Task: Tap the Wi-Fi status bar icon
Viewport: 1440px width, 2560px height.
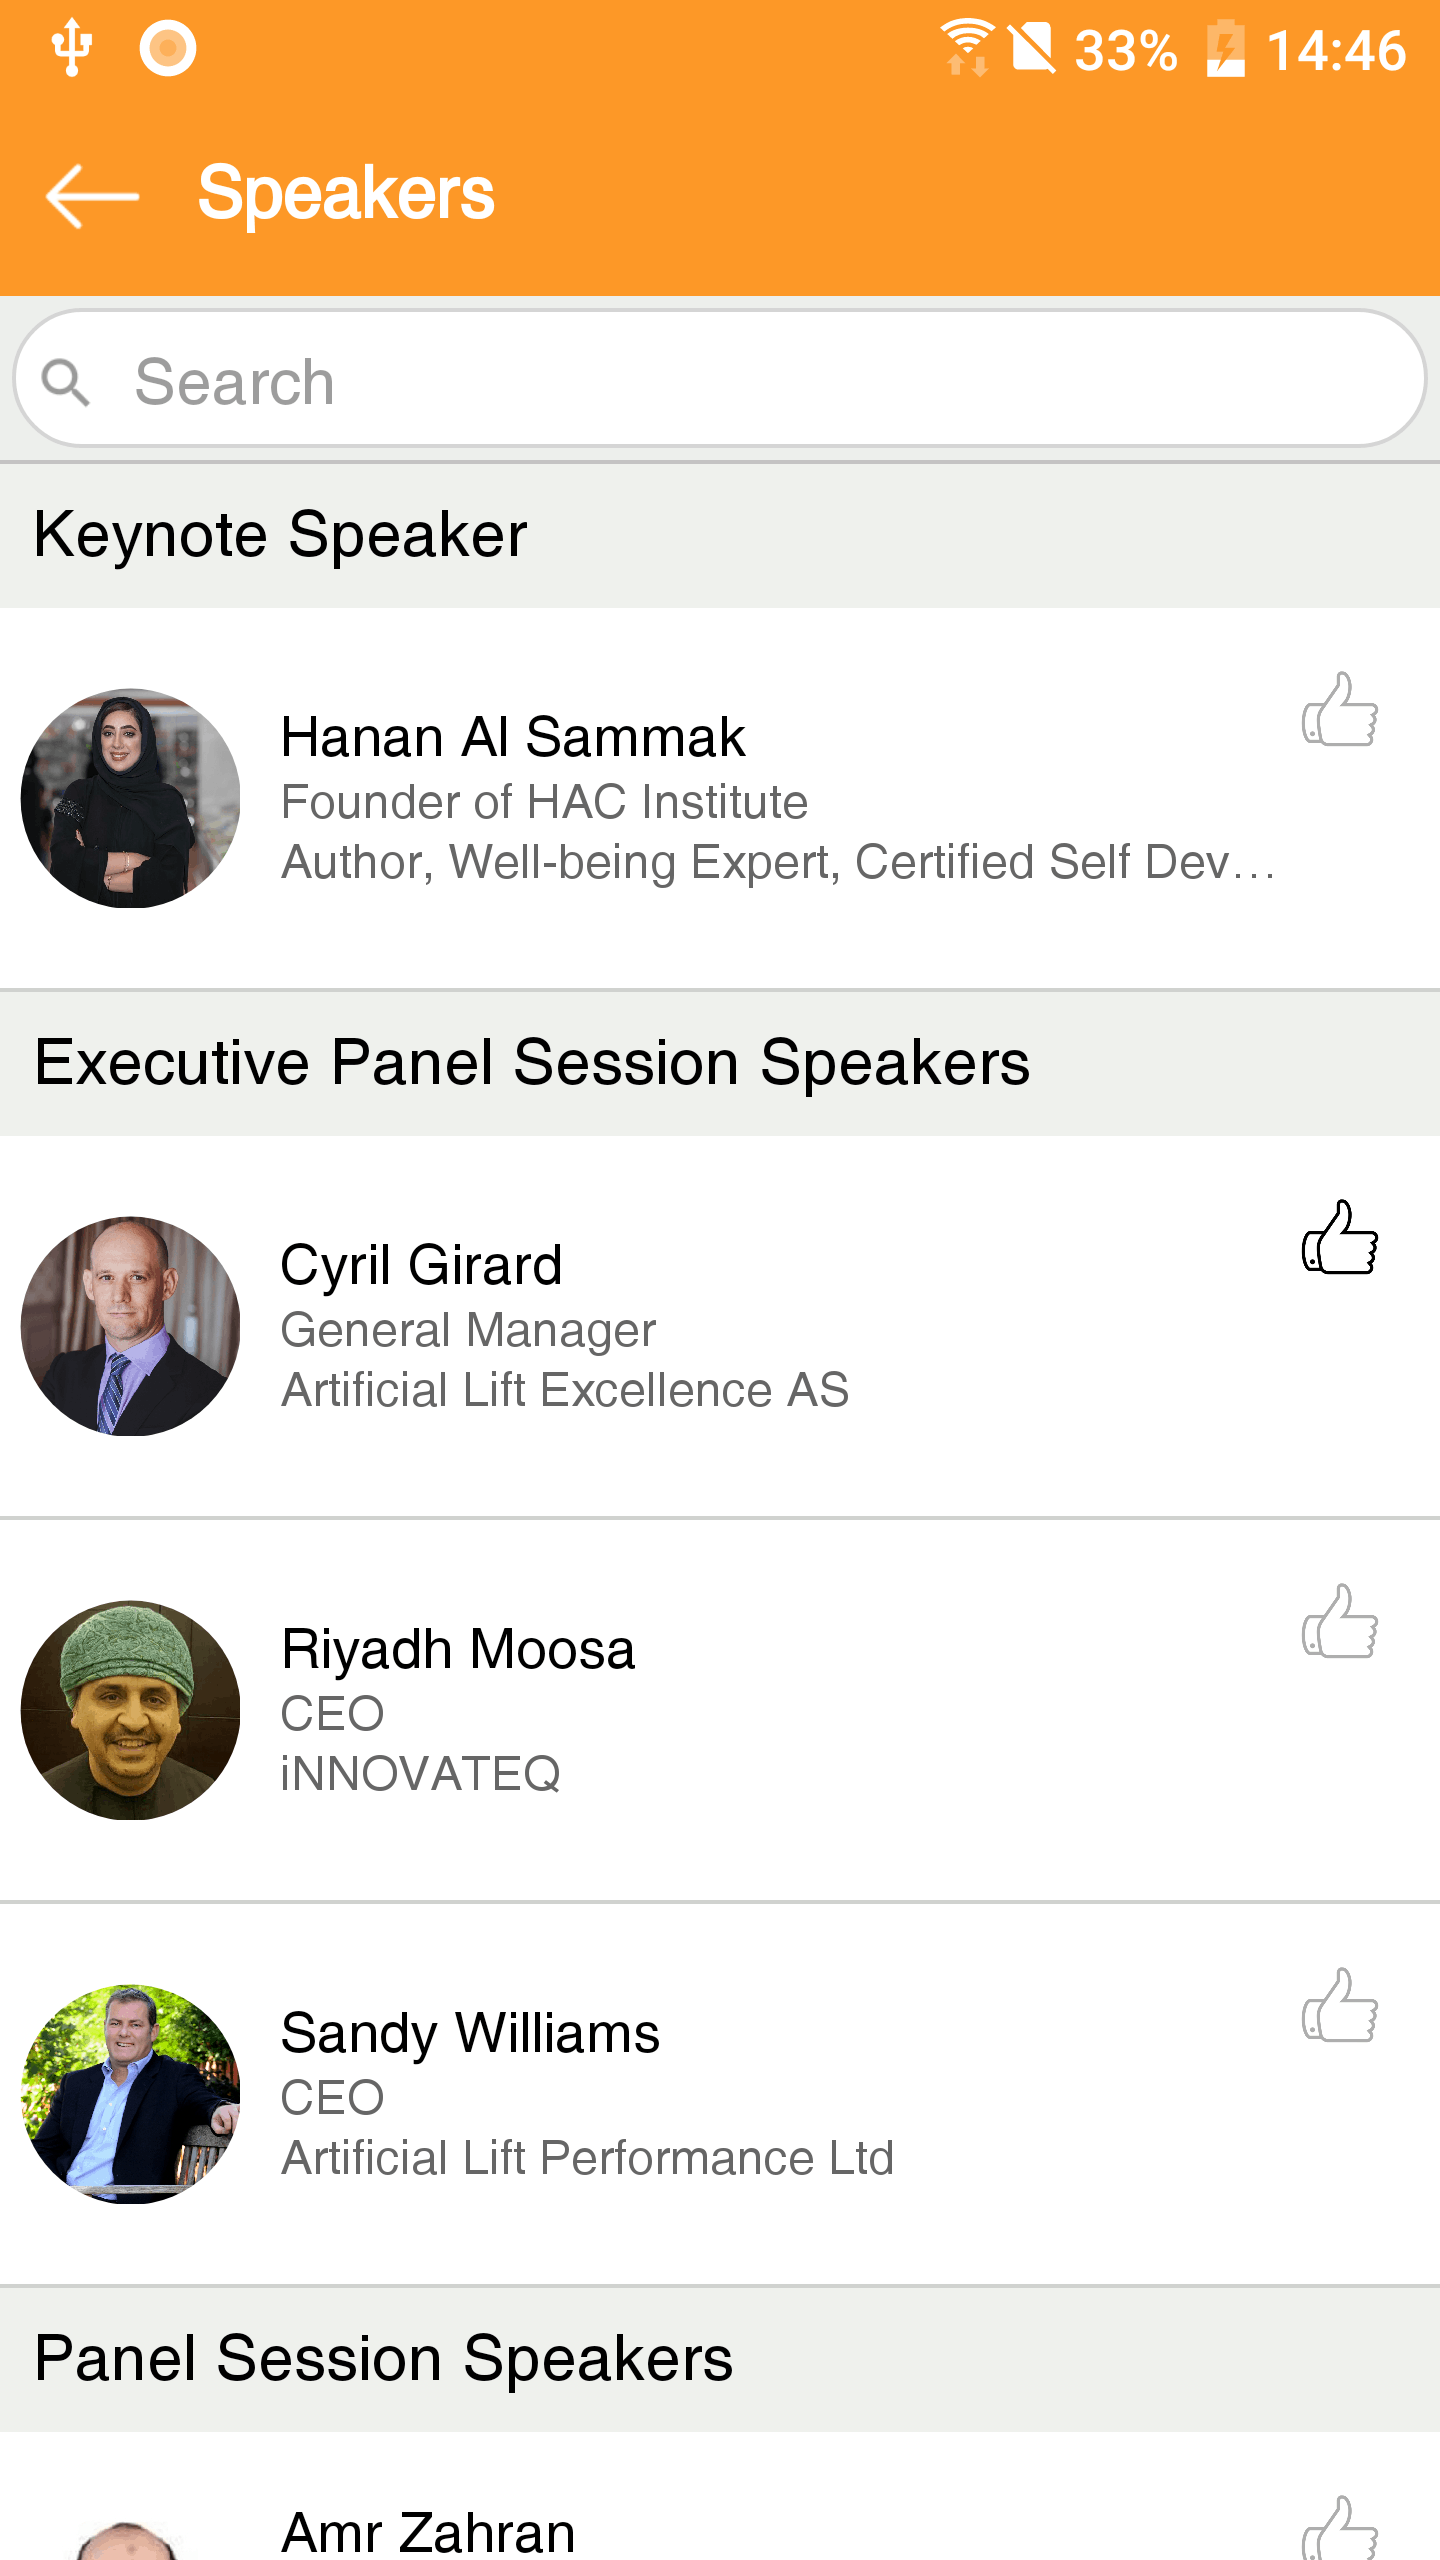Action: click(967, 48)
